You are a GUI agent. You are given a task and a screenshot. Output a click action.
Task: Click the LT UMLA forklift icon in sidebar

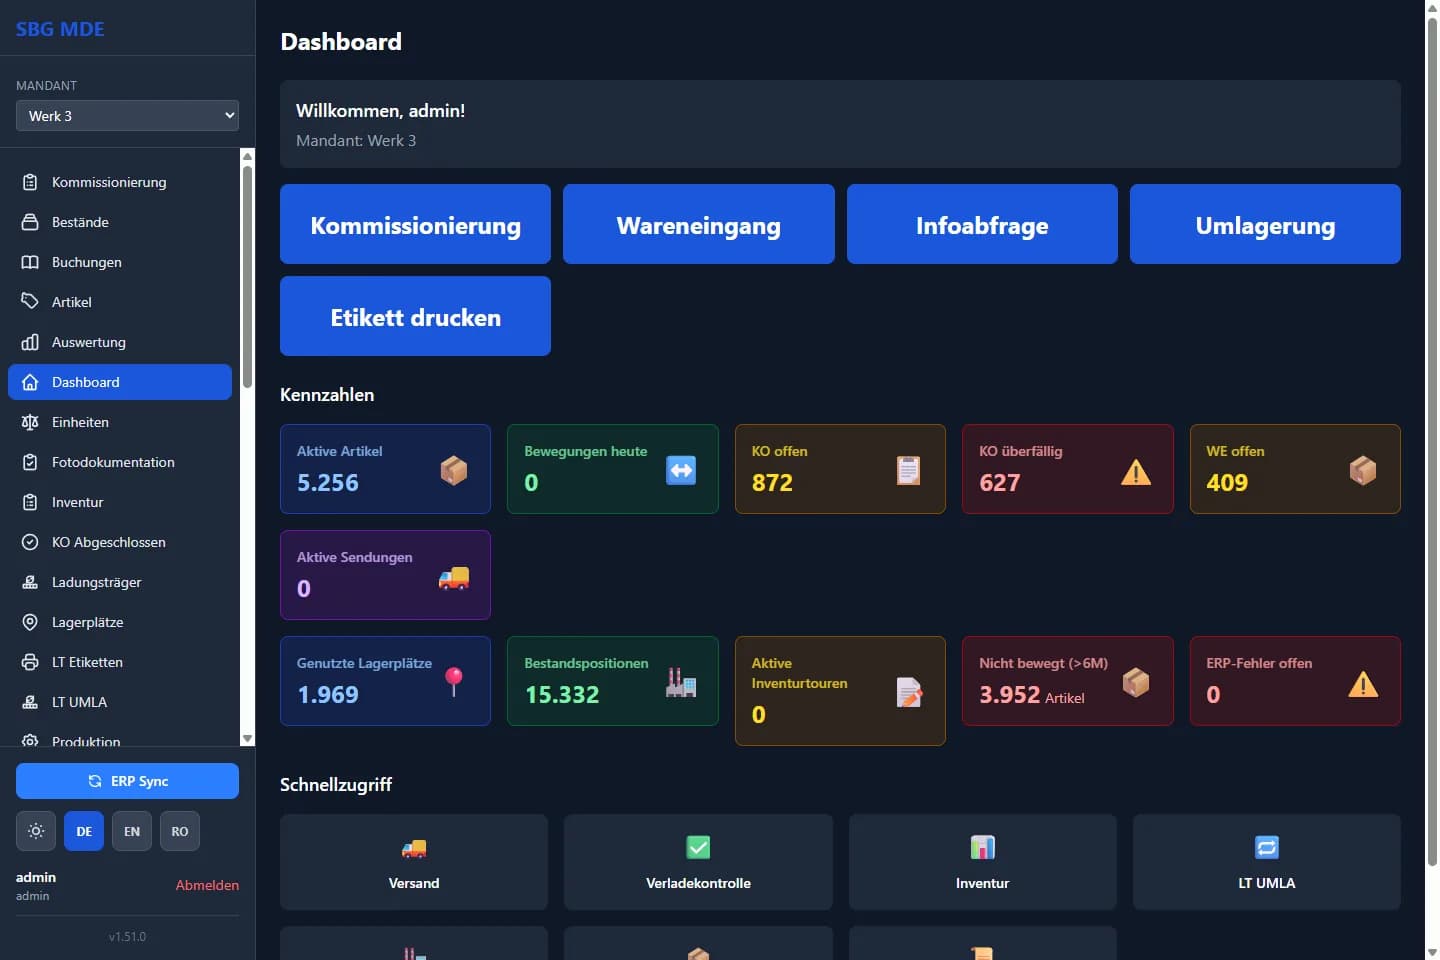(30, 702)
